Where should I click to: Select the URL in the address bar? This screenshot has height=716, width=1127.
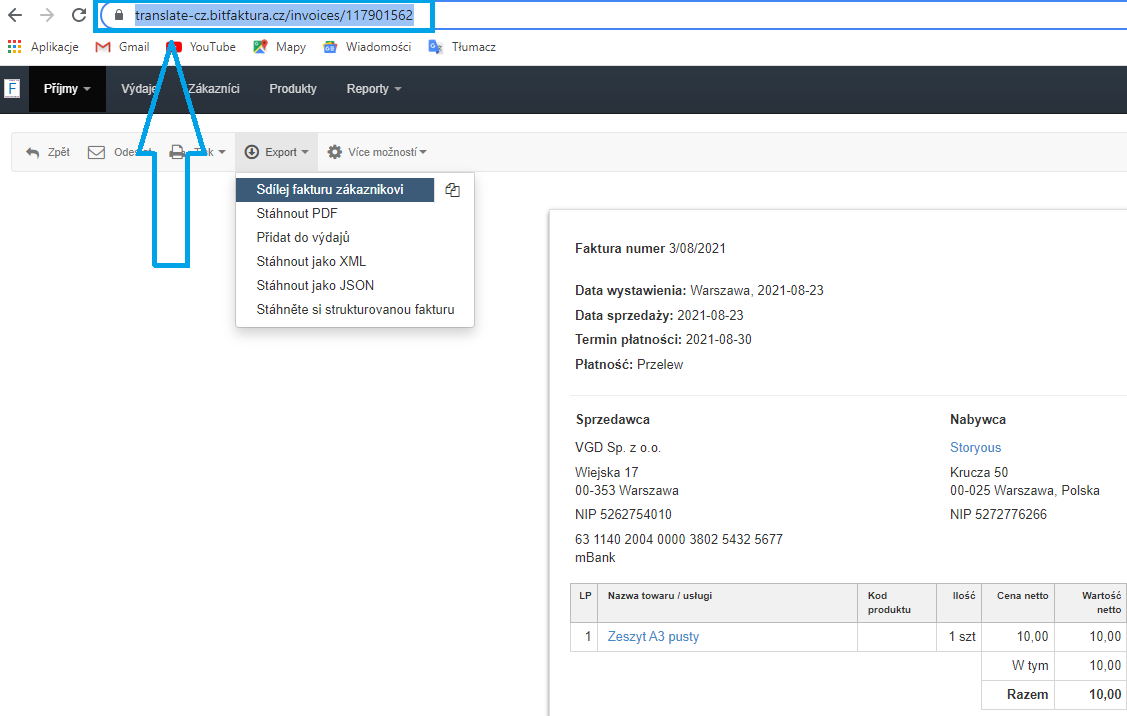point(274,15)
